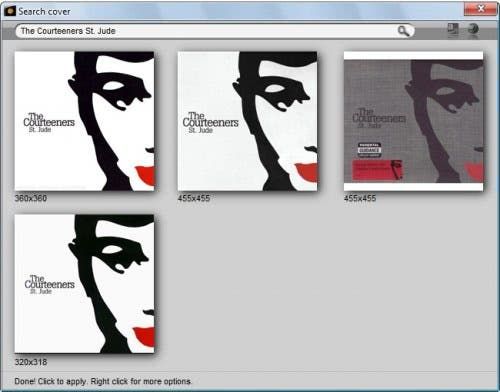The height and width of the screenshot is (392, 500).
Task: Click the computer icon beside the search box
Action: [453, 29]
